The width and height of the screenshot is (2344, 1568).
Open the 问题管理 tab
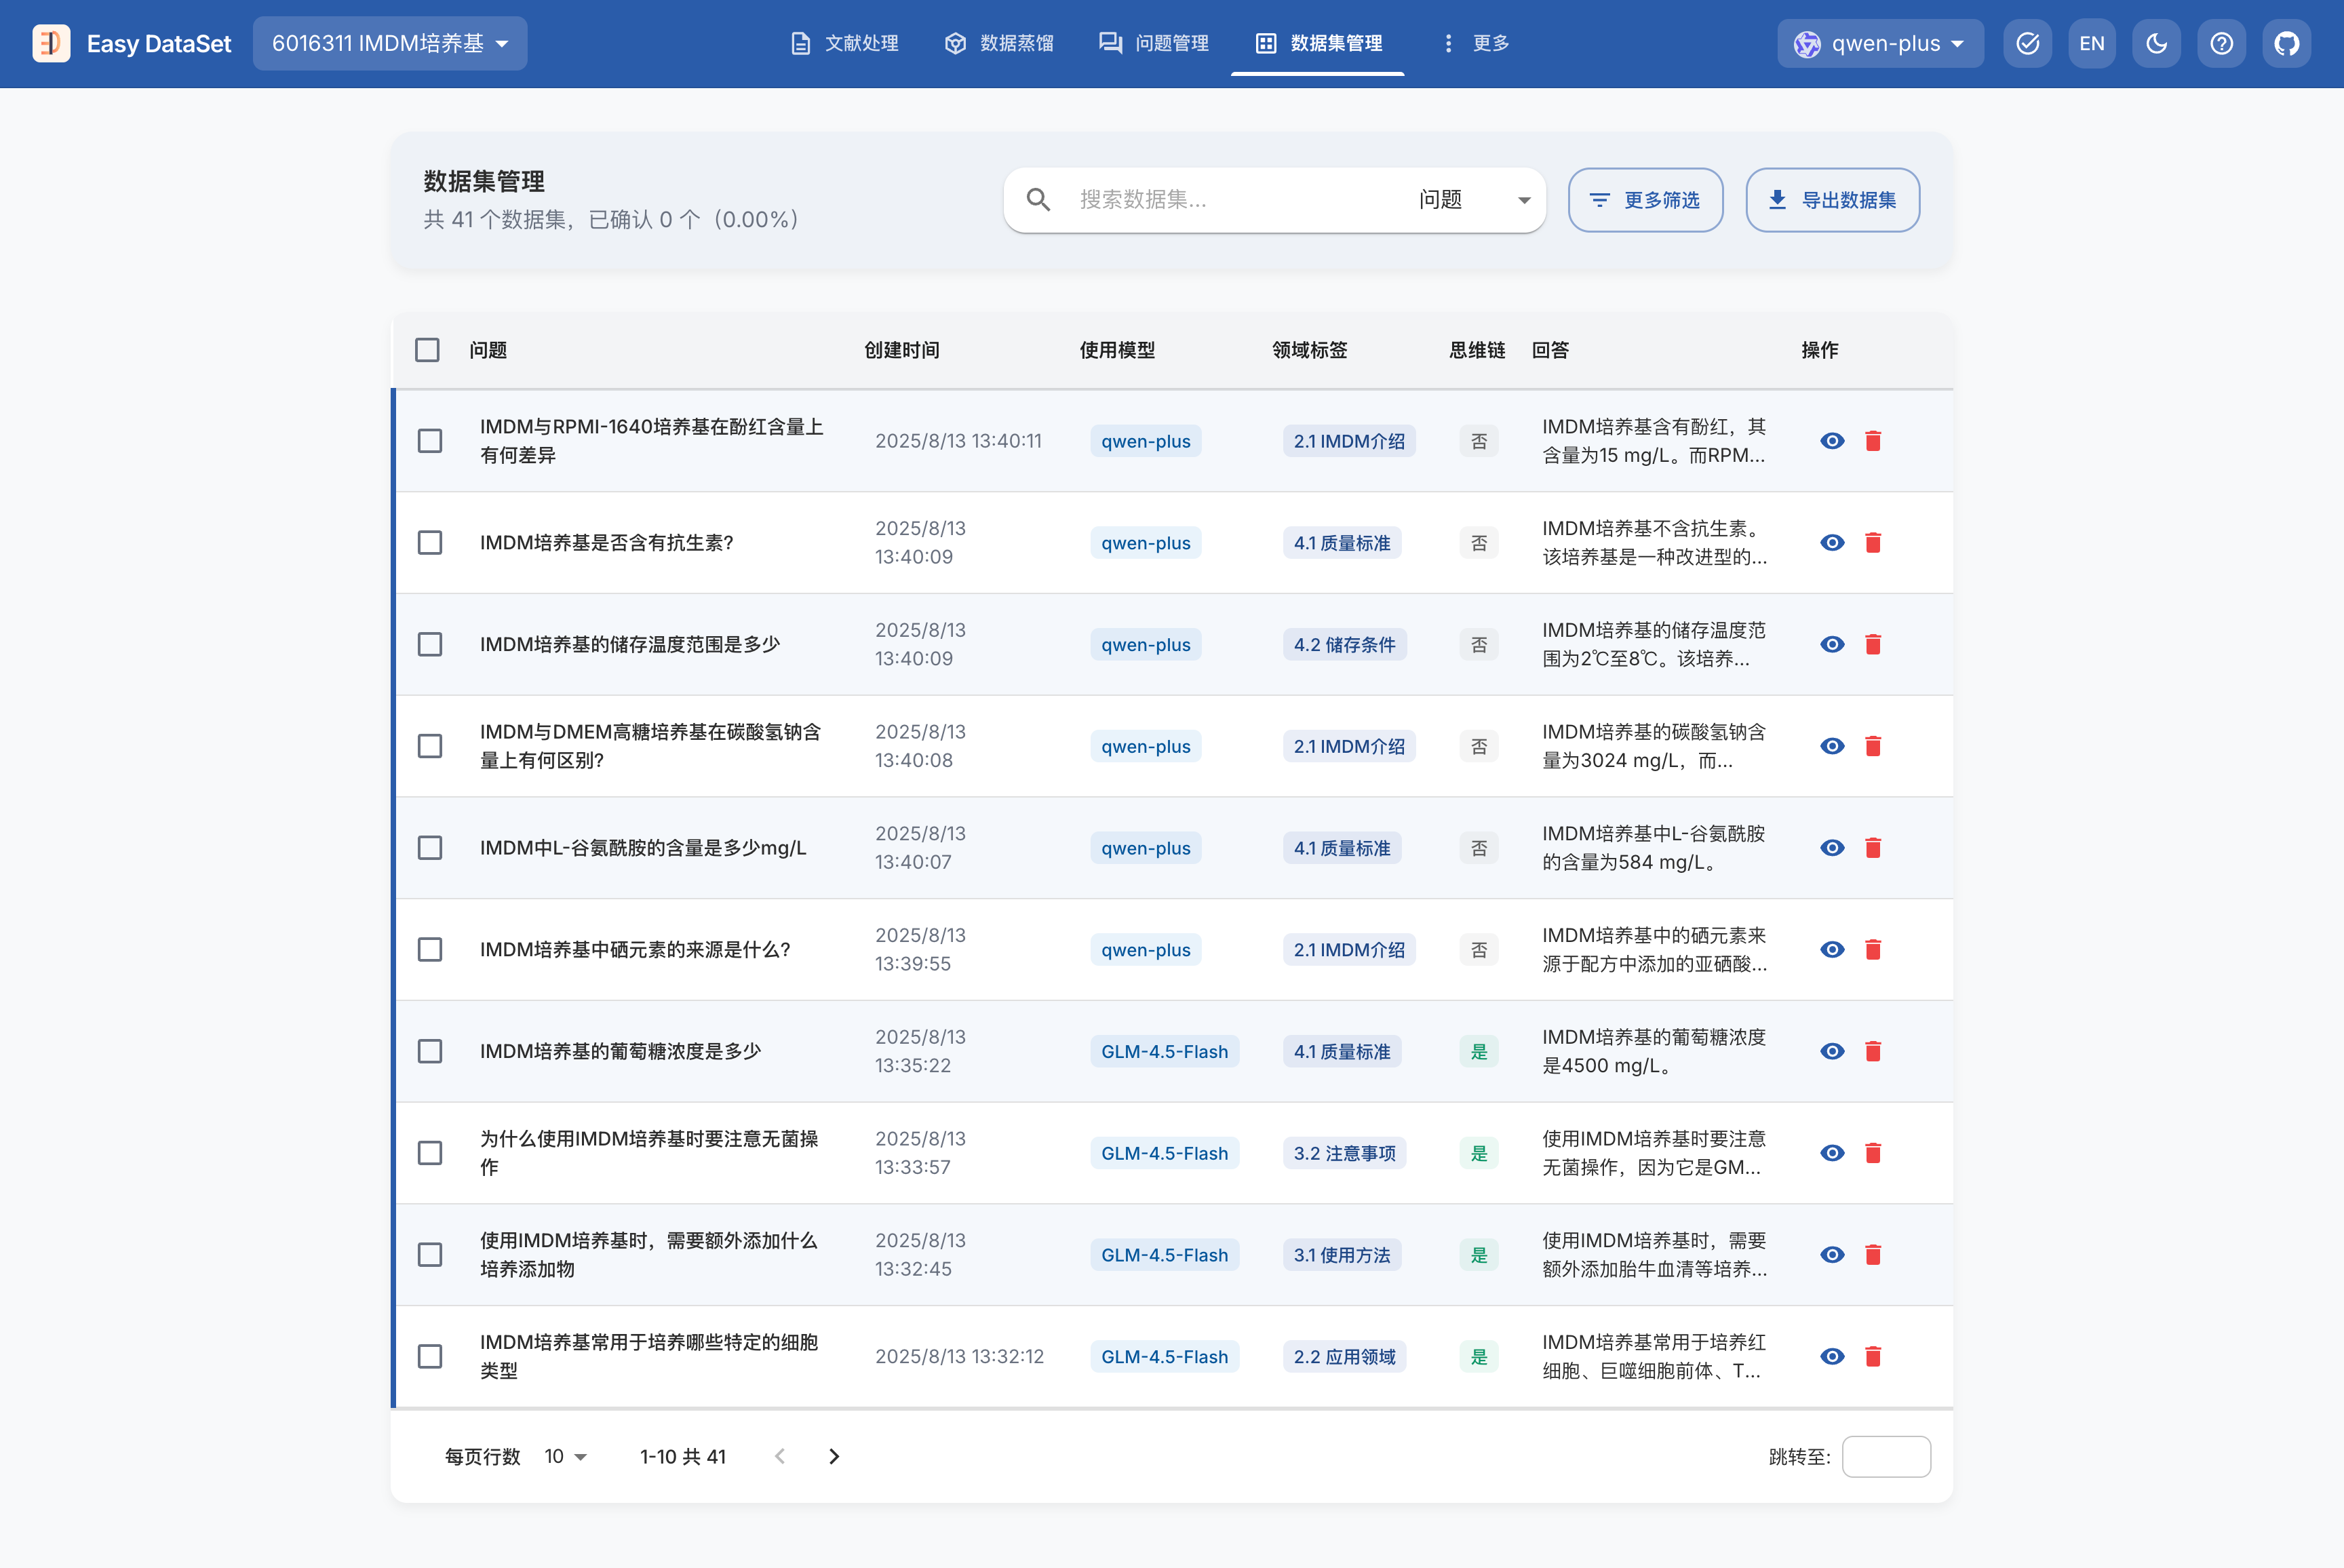1154,43
